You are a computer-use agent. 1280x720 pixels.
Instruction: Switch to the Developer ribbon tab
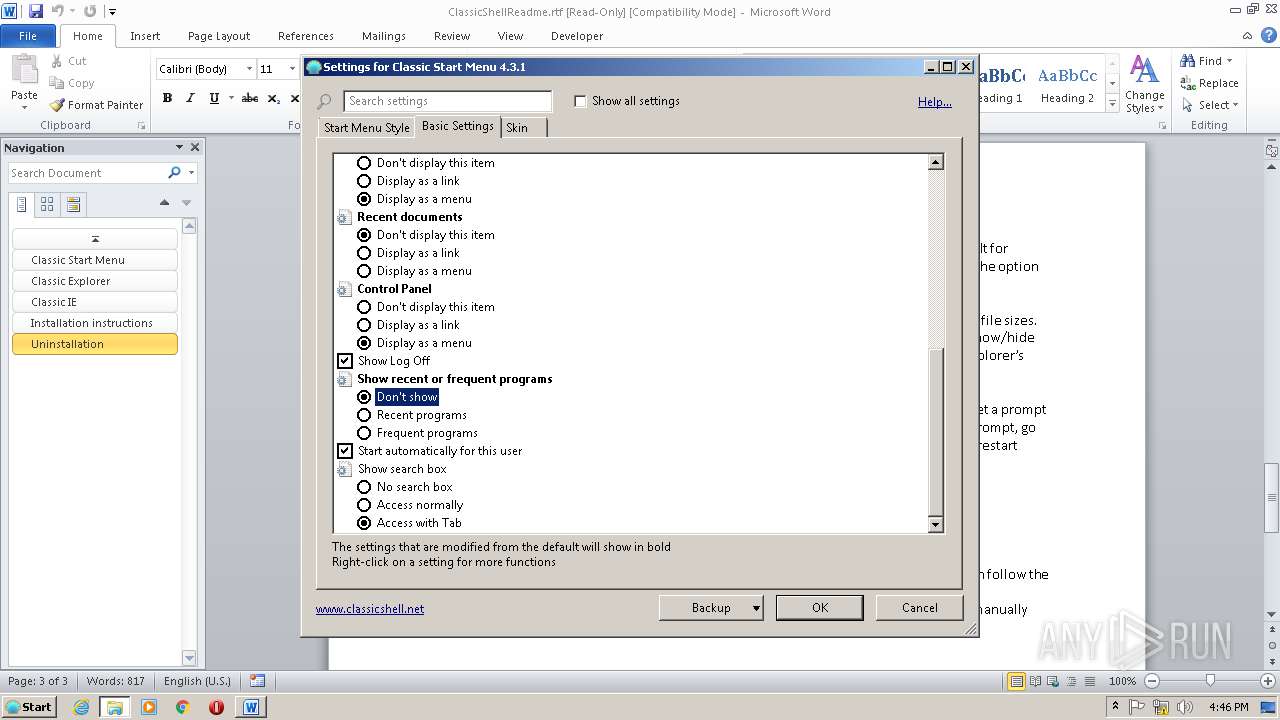577,36
